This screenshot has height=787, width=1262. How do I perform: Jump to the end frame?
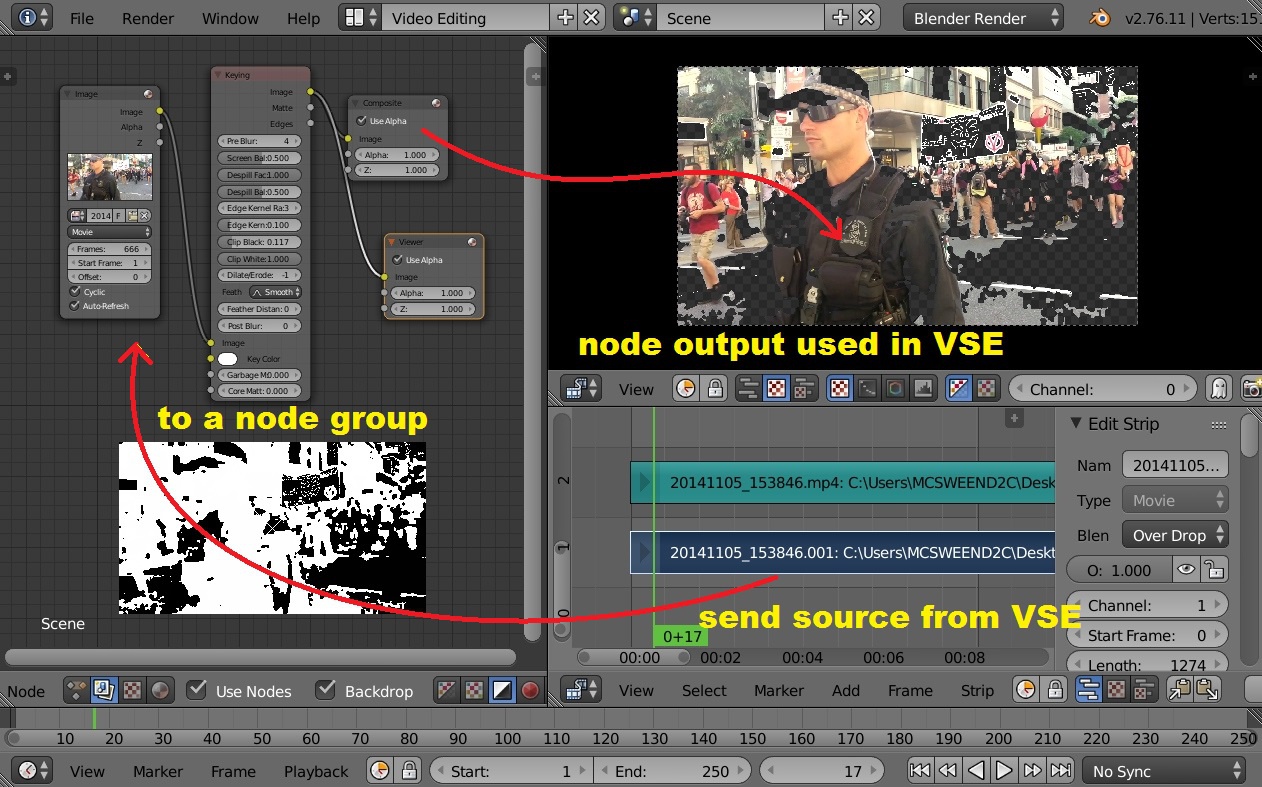pyautogui.click(x=1061, y=771)
